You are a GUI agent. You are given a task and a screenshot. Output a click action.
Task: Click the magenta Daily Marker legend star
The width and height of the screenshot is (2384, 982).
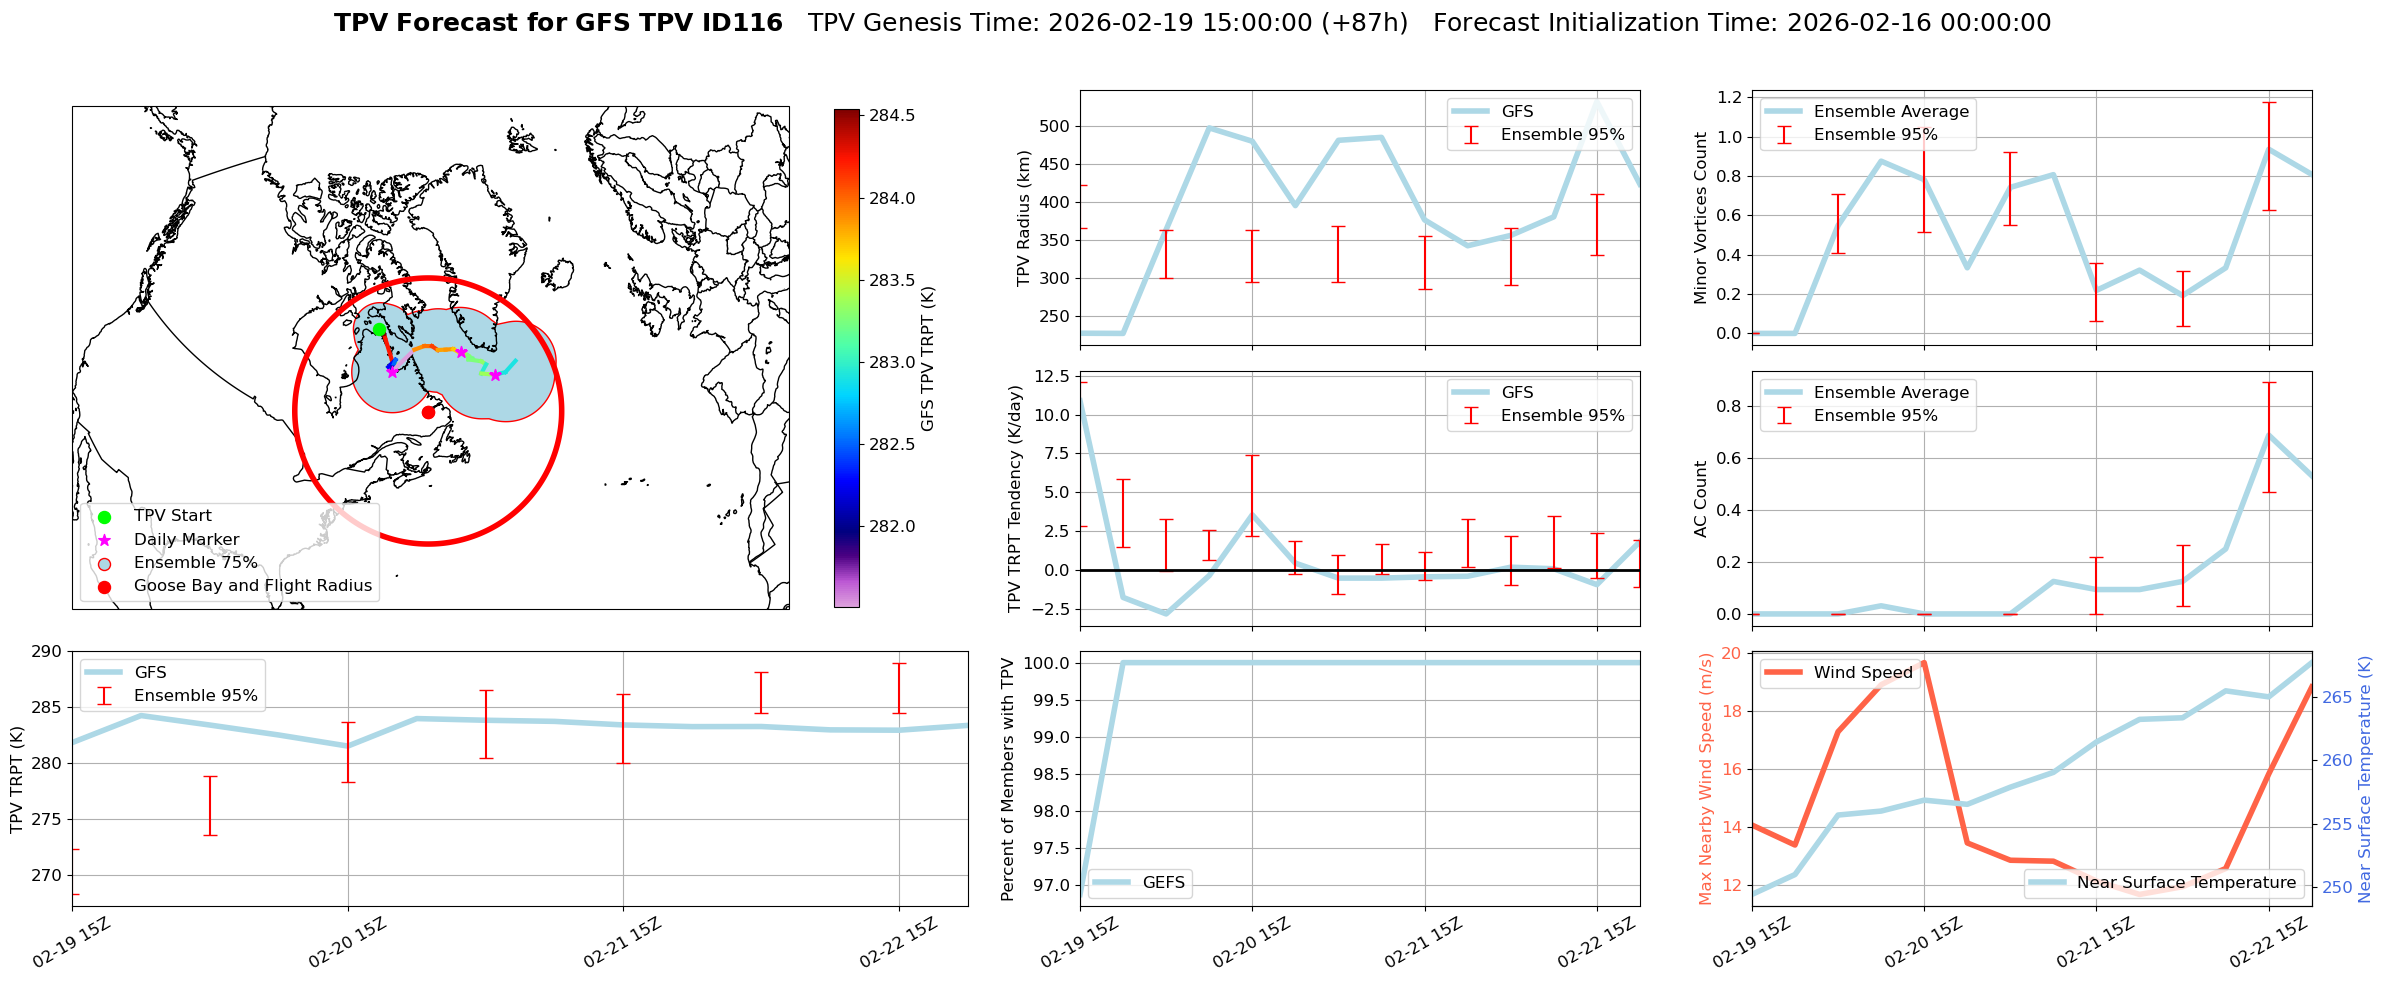pos(104,540)
